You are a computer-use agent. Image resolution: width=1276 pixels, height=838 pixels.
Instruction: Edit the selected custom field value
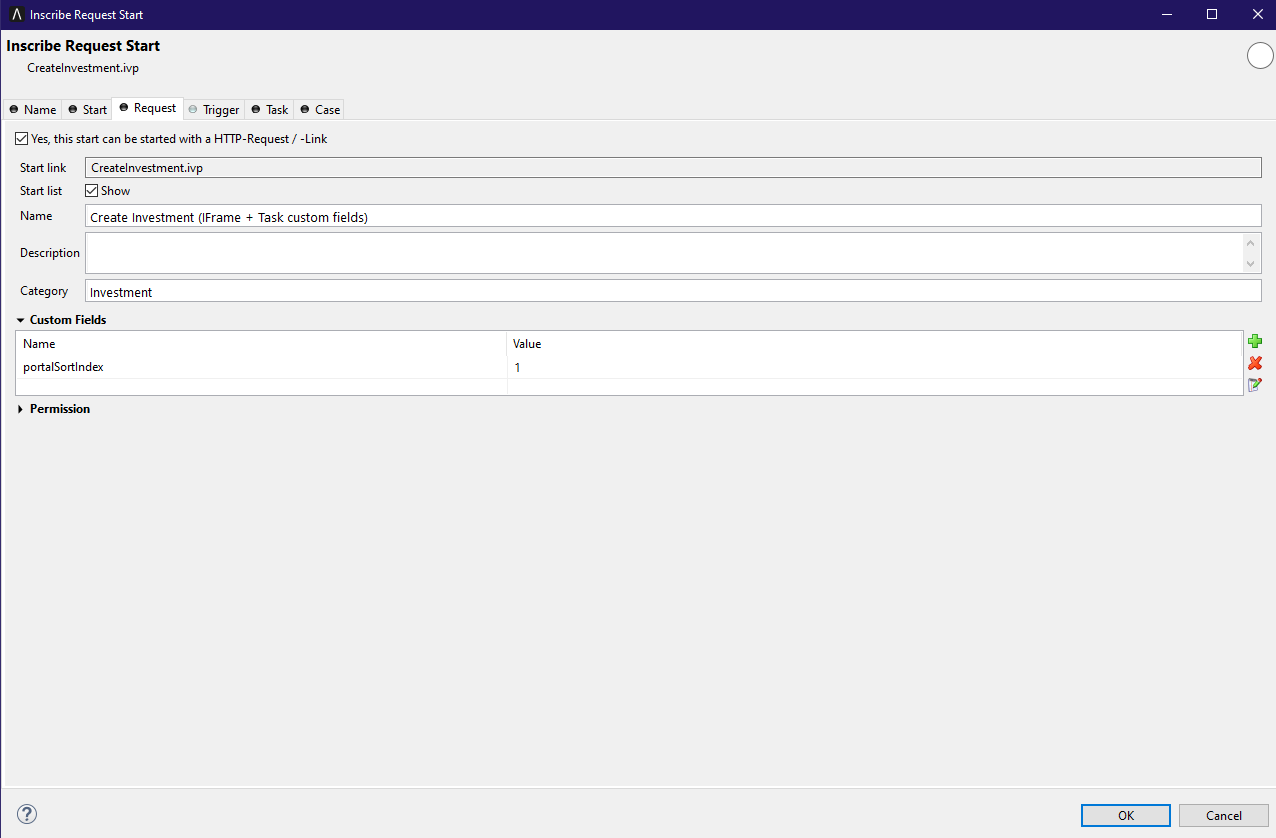(x=1255, y=384)
